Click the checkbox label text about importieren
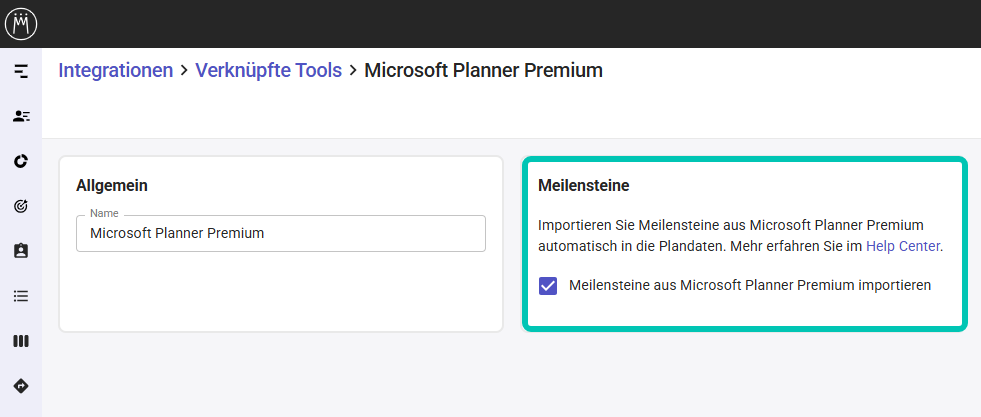The width and height of the screenshot is (981, 417). coord(750,286)
